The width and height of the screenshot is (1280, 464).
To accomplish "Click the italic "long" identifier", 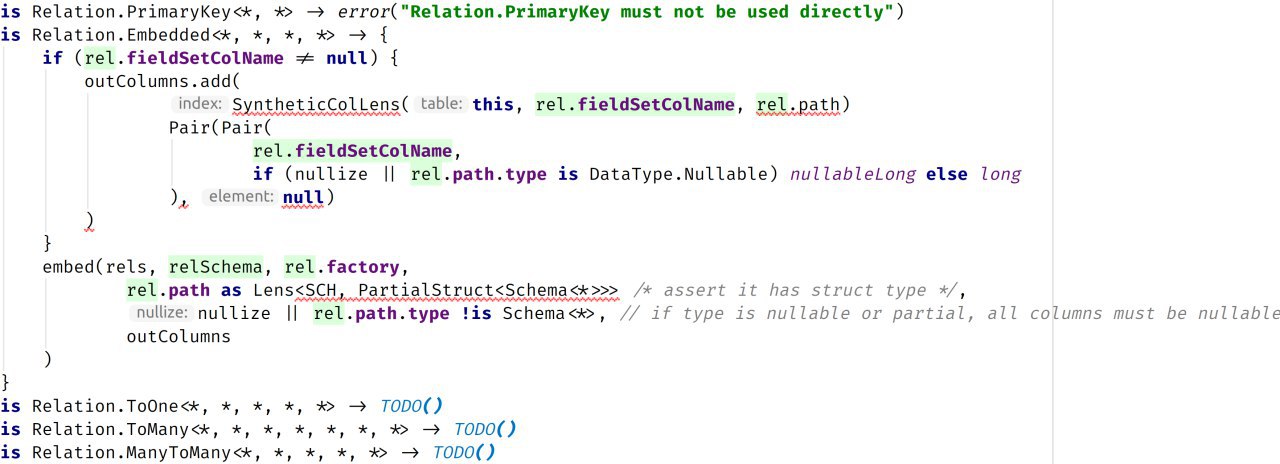I will 1000,174.
